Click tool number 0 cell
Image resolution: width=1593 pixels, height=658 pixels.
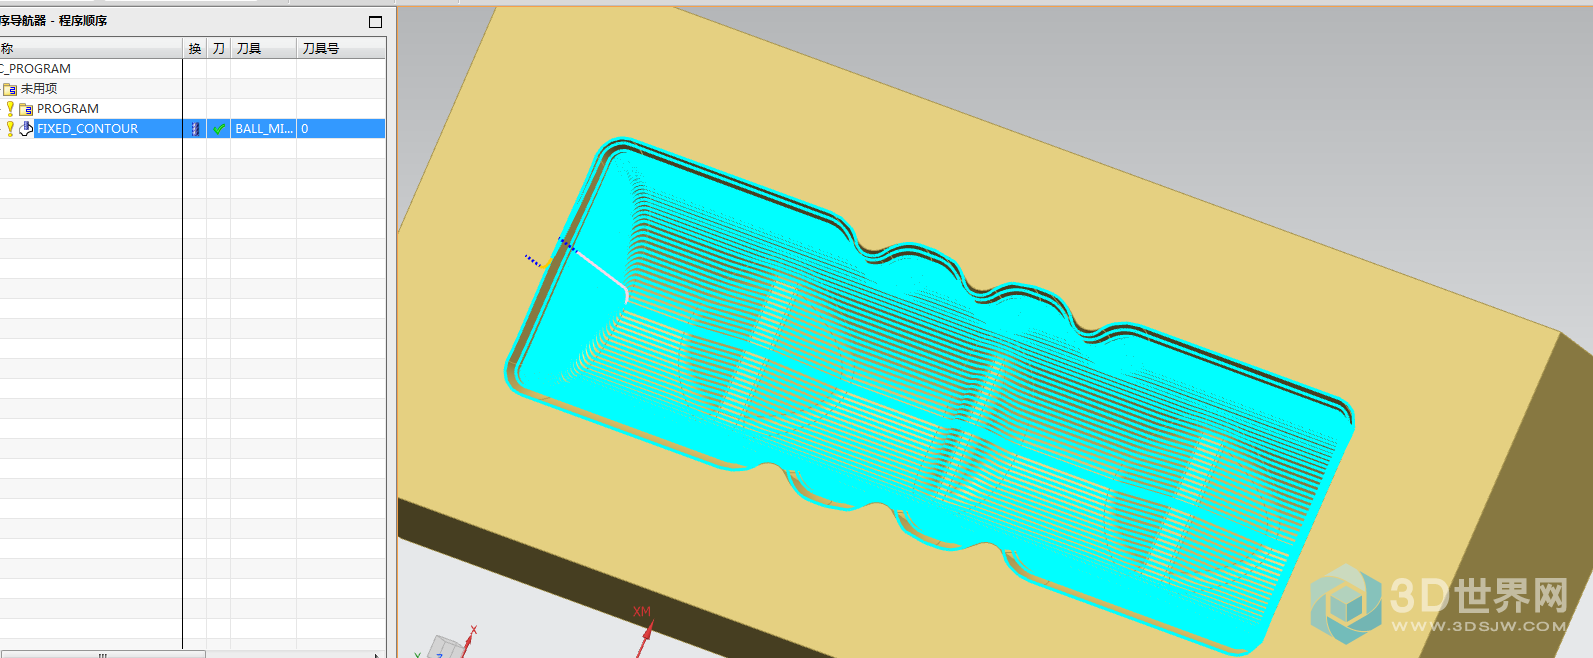(341, 128)
